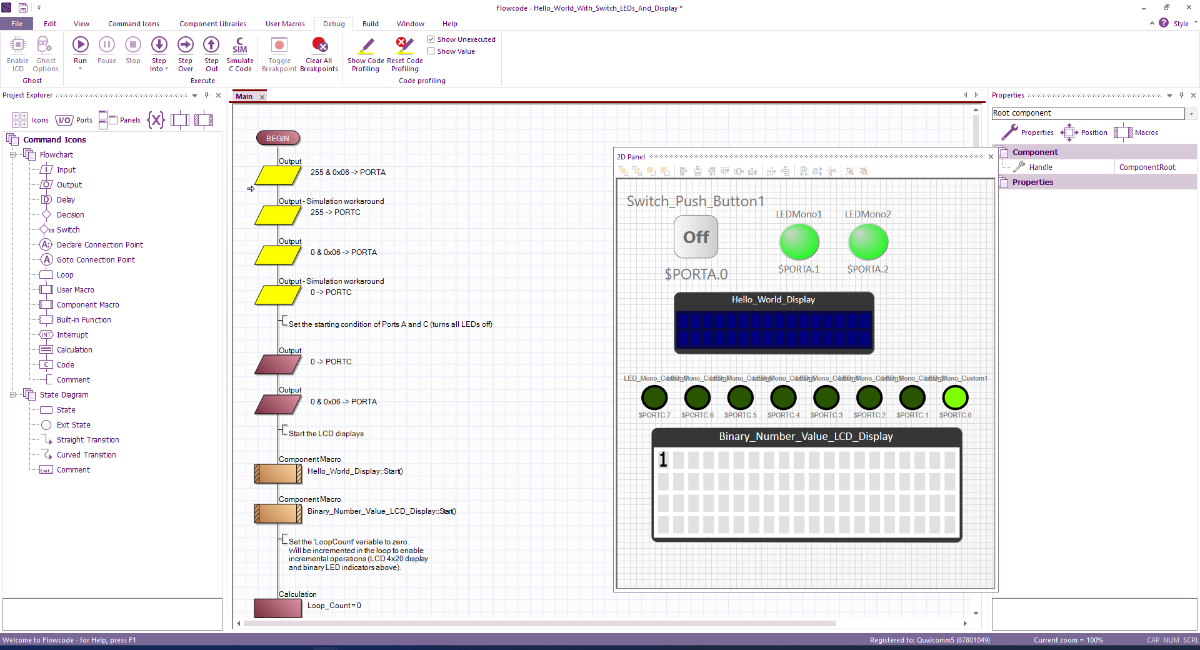
Task: Click Enable ICD in the Ghost group
Action: click(x=17, y=50)
